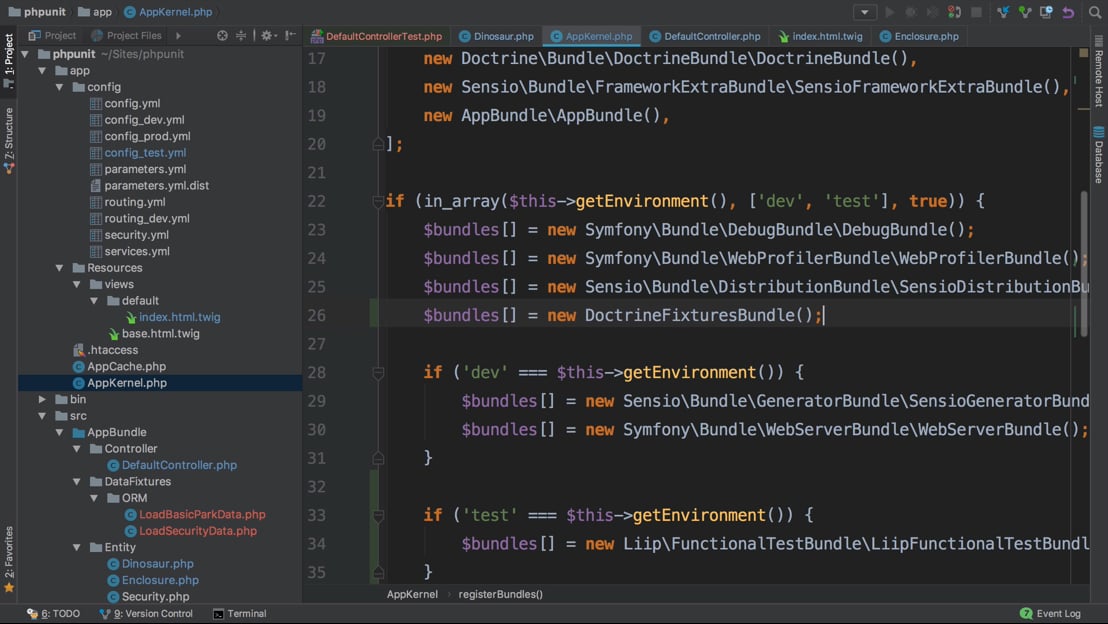Click the Run with Coverage icon
The image size is (1108, 624).
932,12
